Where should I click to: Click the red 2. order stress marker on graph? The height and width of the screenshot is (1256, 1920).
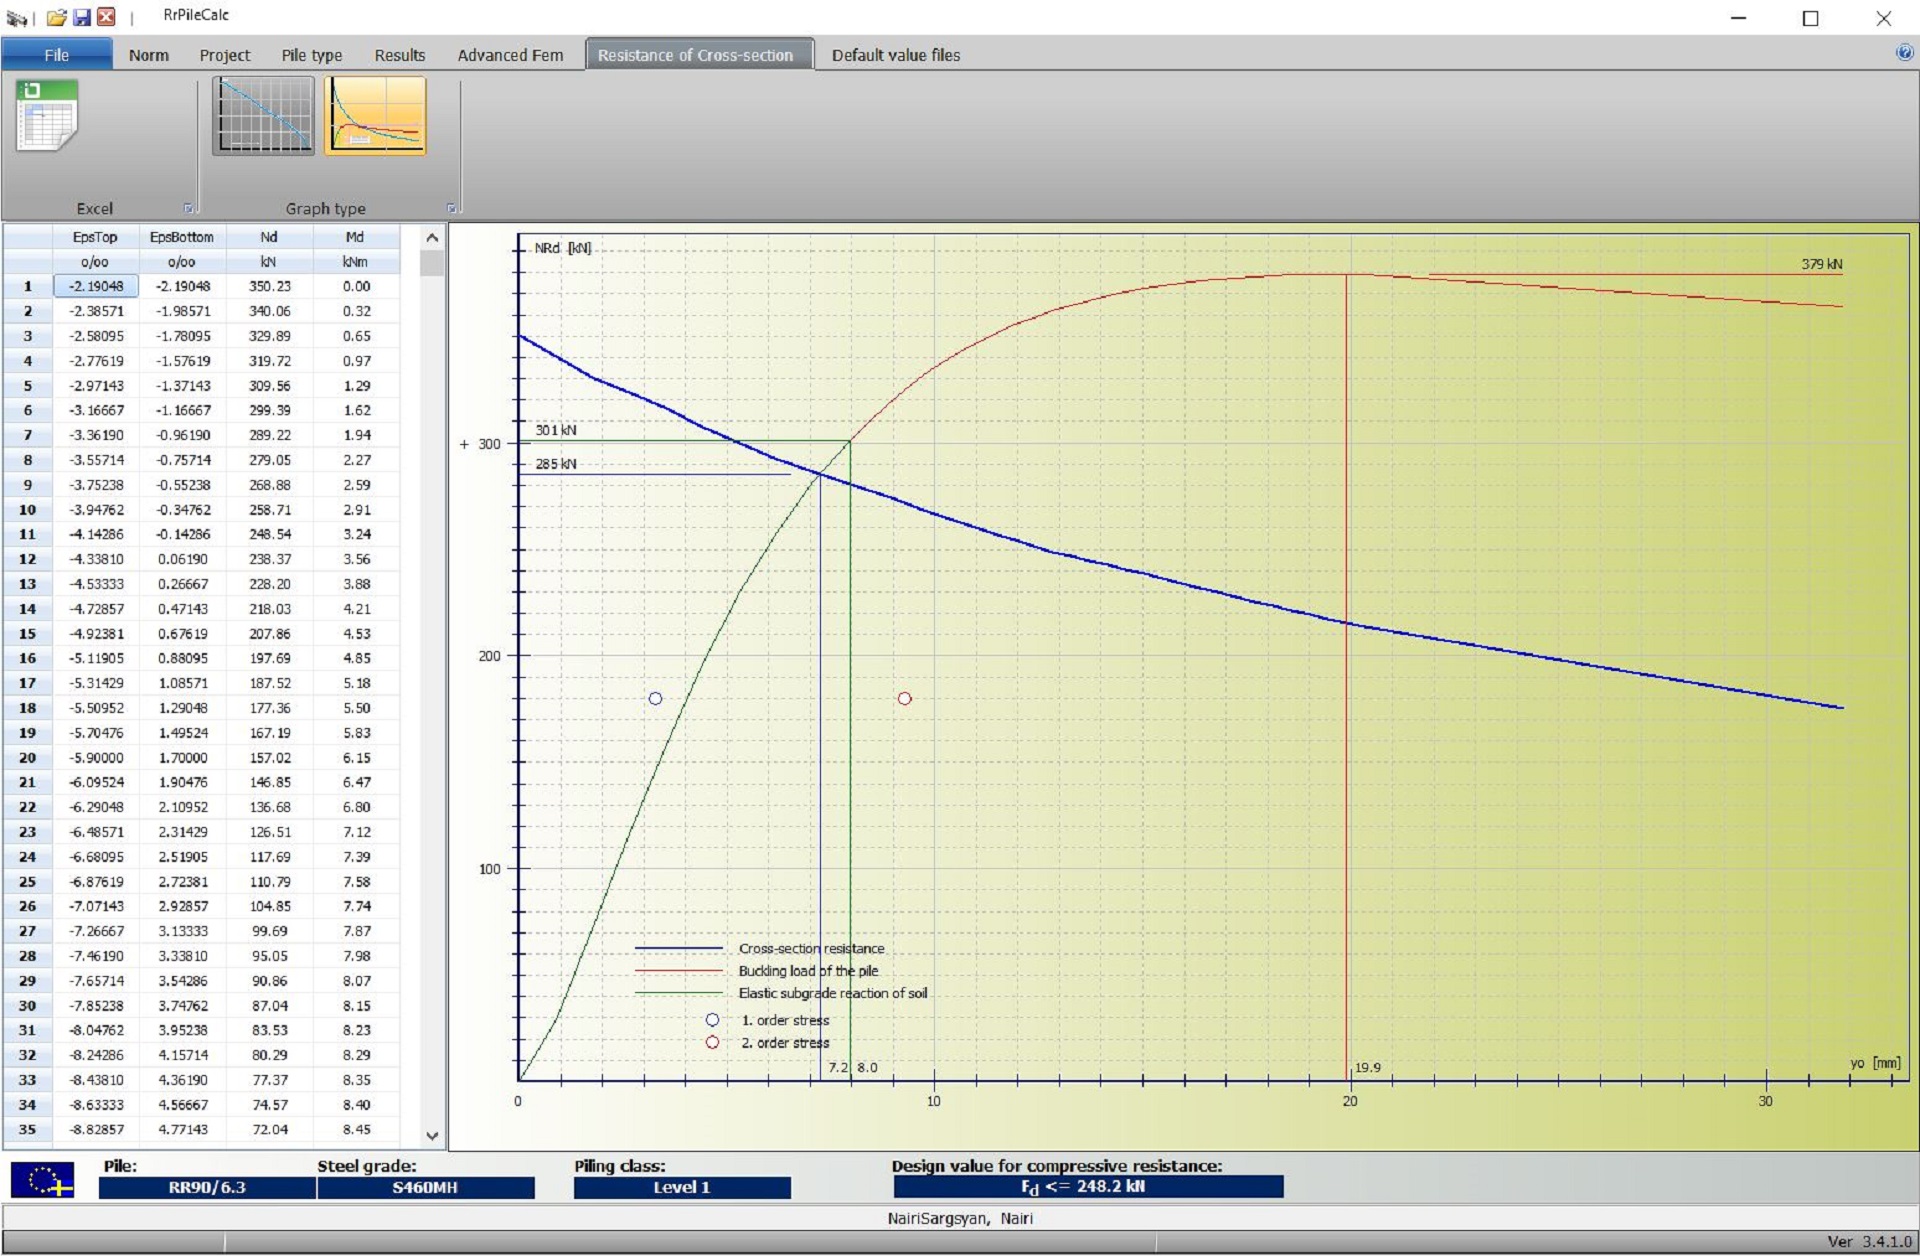tap(904, 699)
